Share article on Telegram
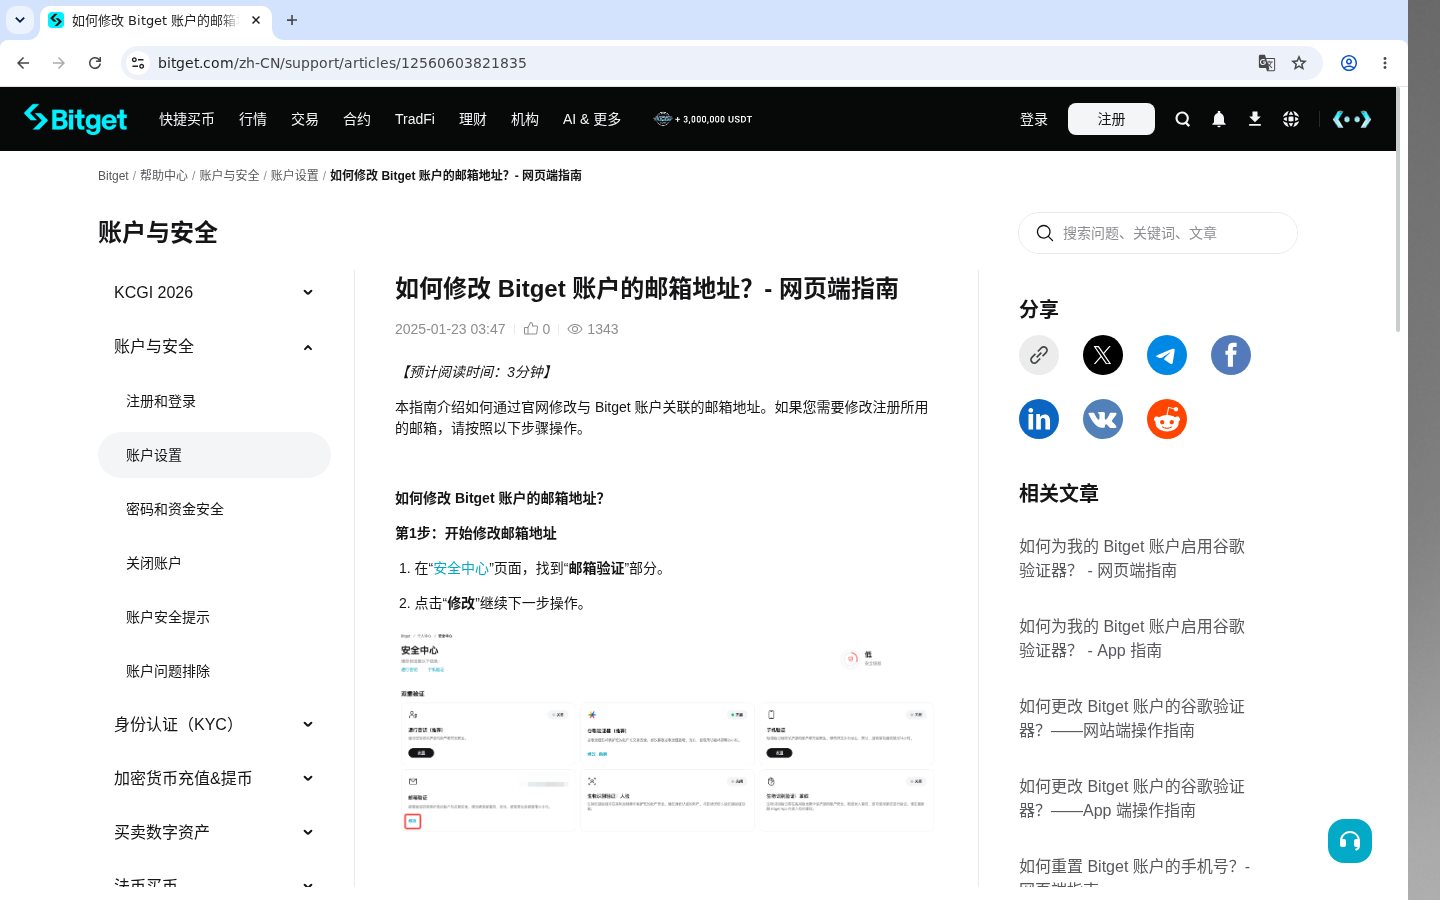The image size is (1440, 900). coord(1167,355)
